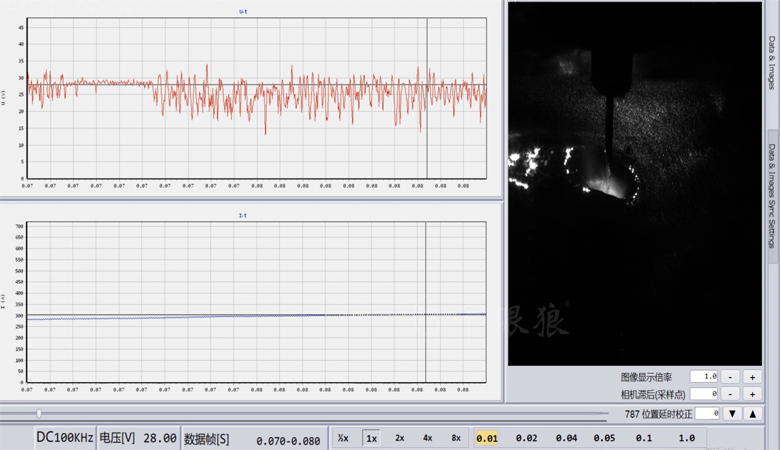Screen dimensions: 780x450
Task: Click the 787 frame number label
Action: [x=632, y=414]
